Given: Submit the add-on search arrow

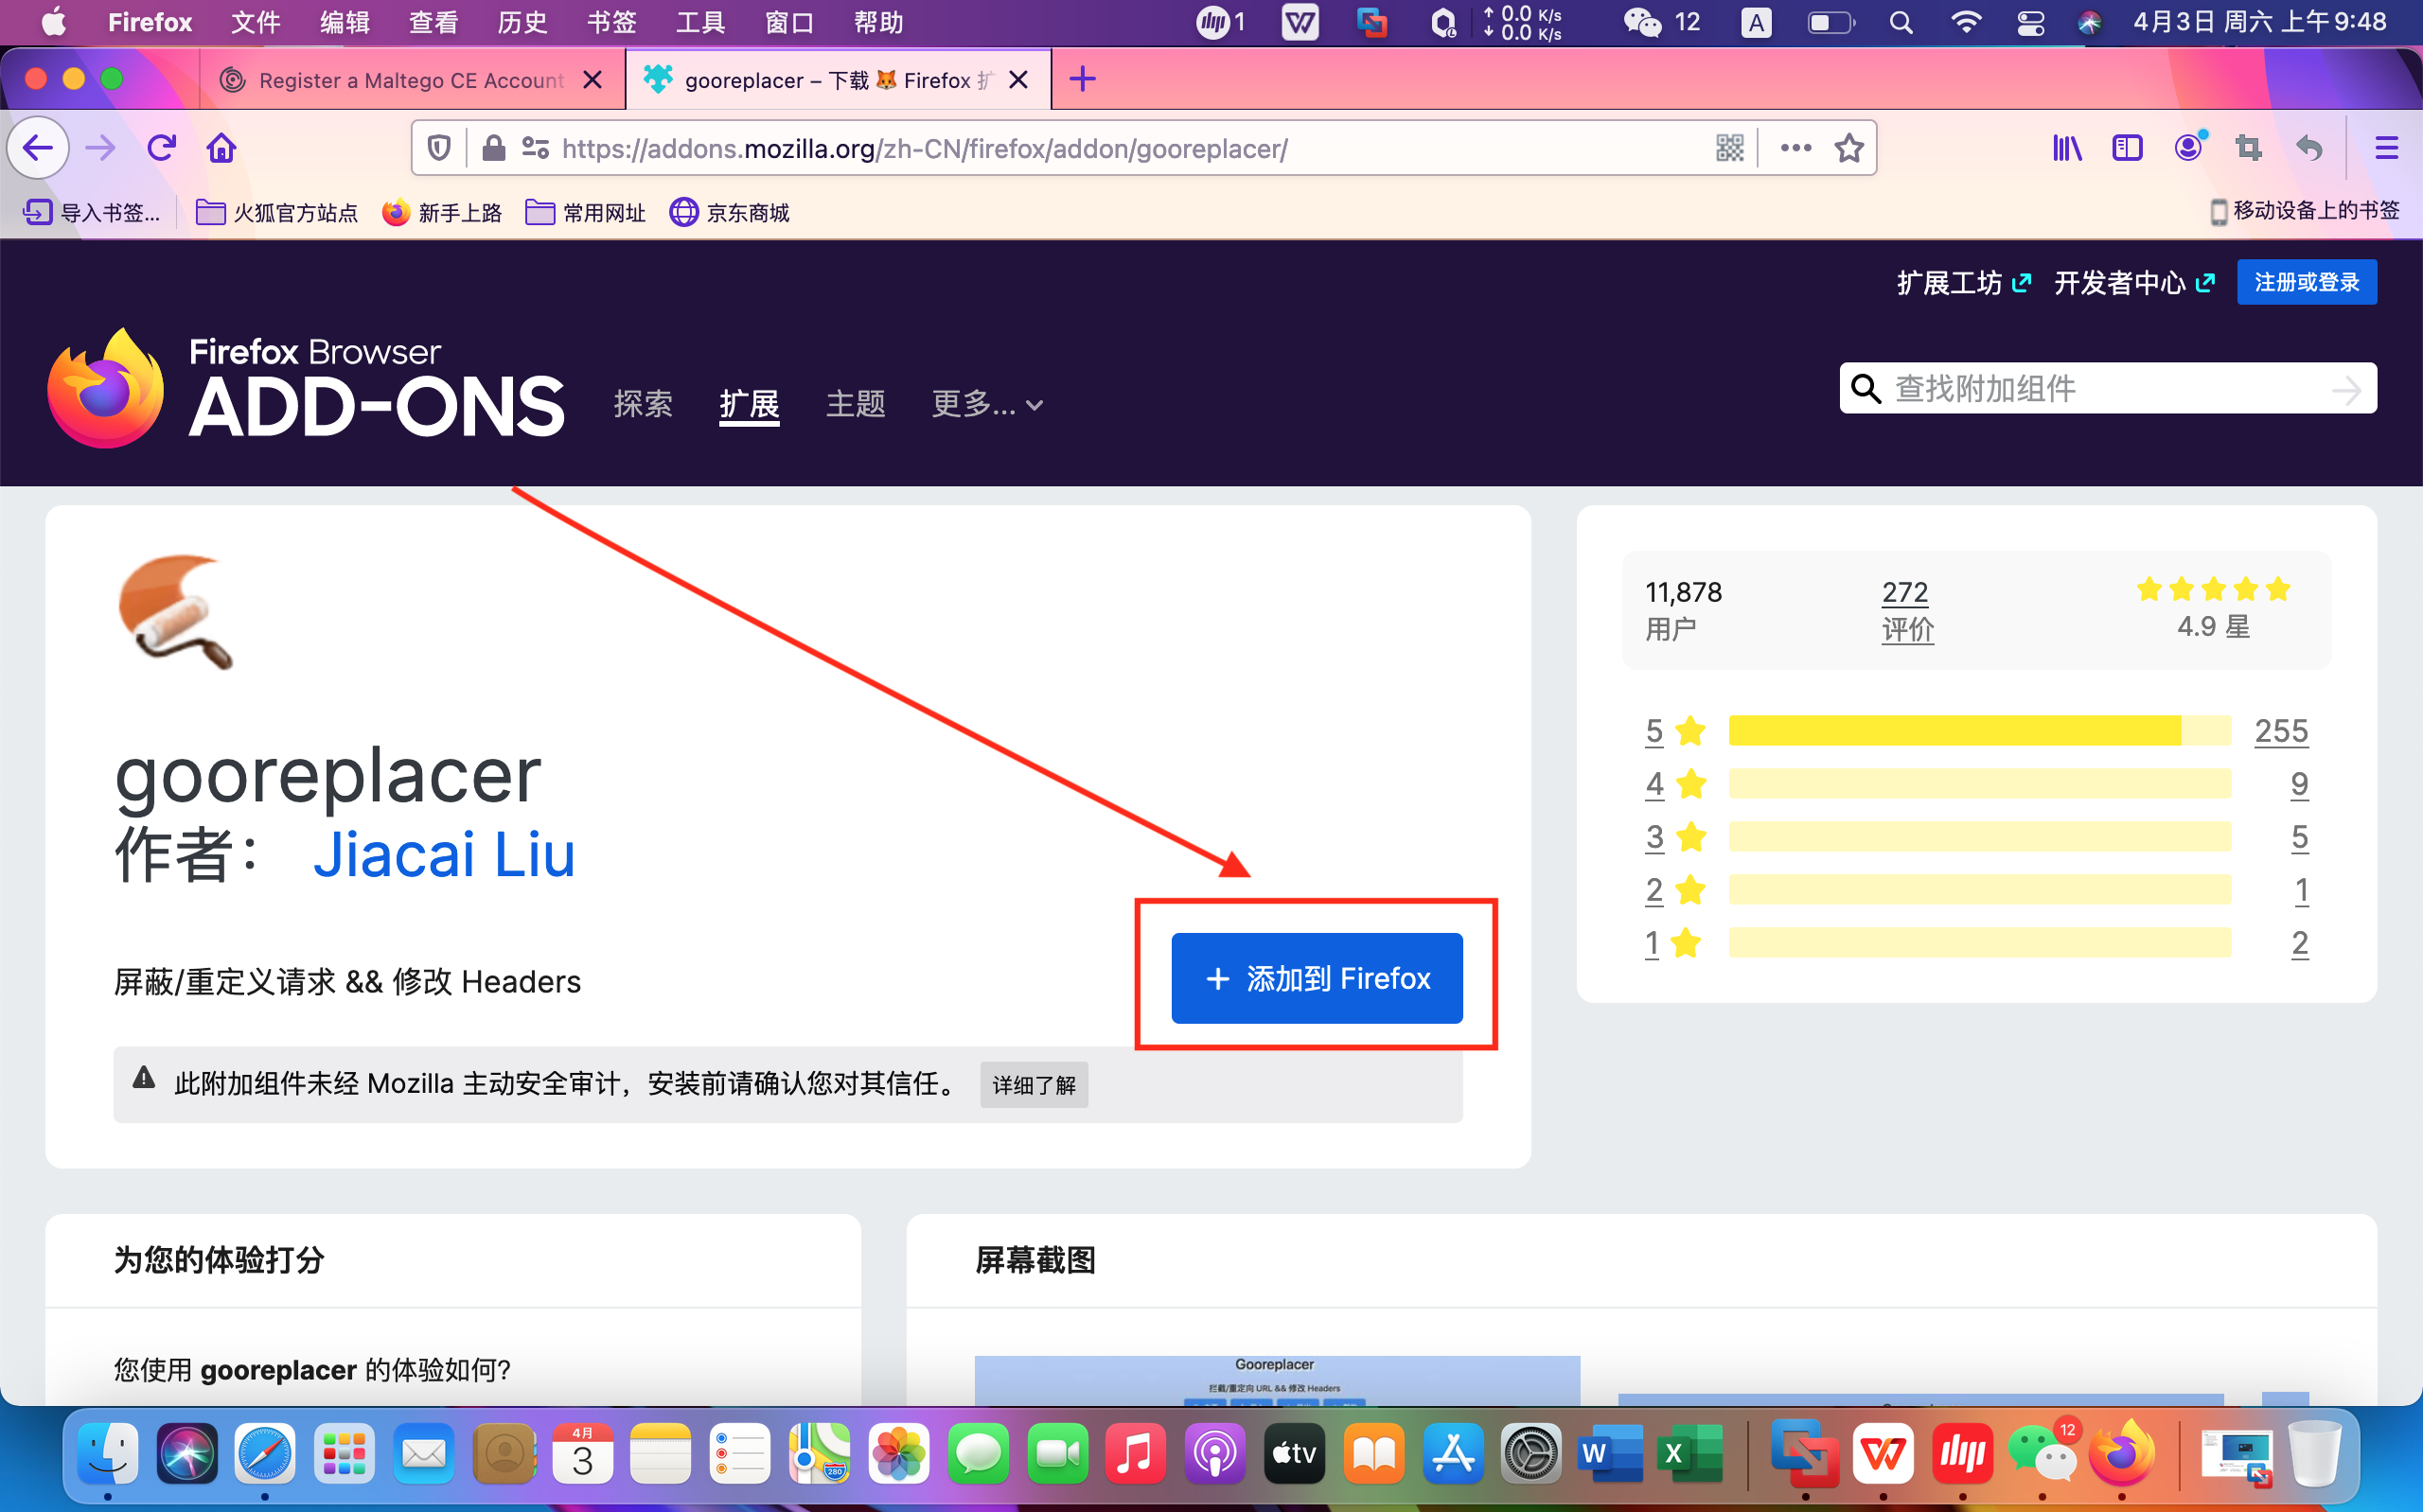Looking at the screenshot, I should coord(2346,389).
